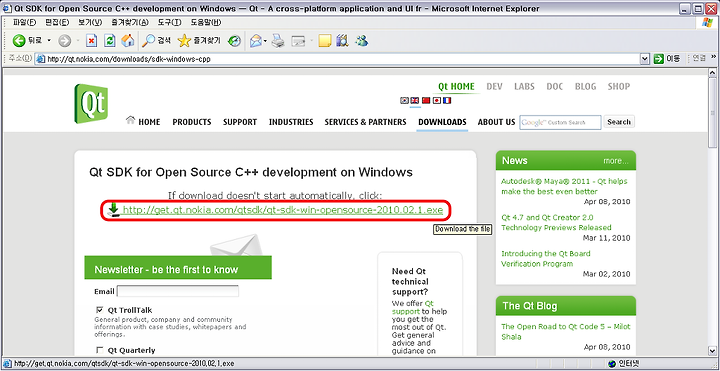
Task: Click the green Back arrow button
Action: pyautogui.click(x=19, y=41)
